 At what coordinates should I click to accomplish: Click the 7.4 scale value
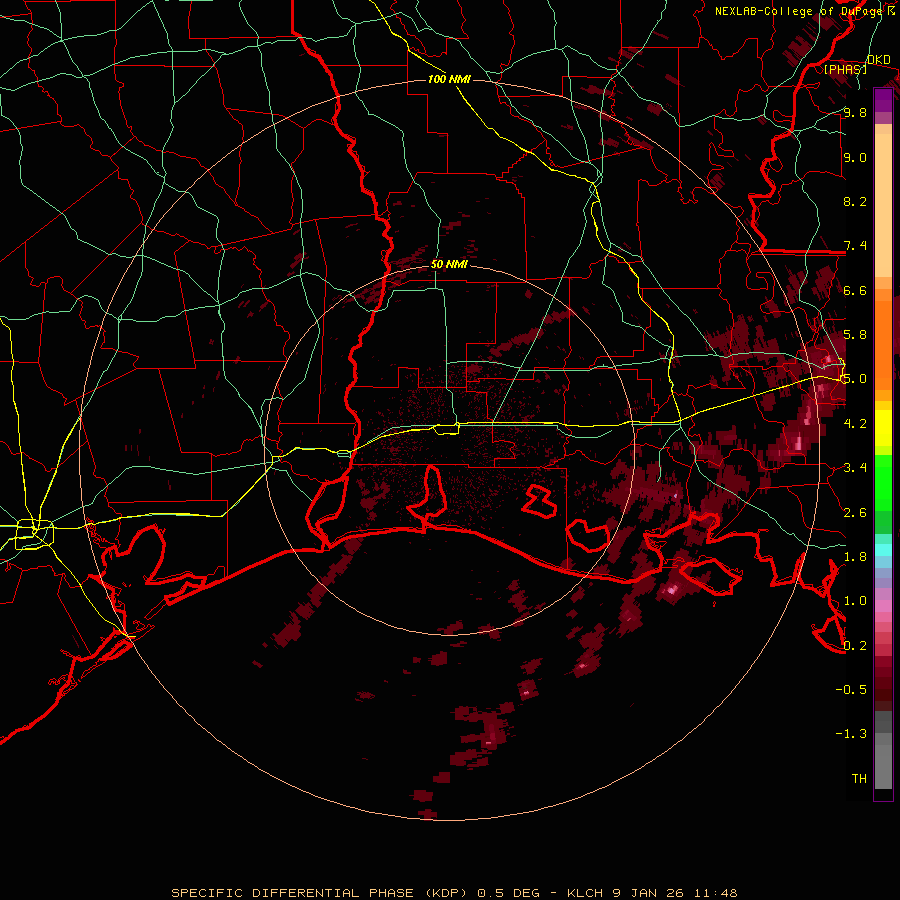(x=855, y=246)
